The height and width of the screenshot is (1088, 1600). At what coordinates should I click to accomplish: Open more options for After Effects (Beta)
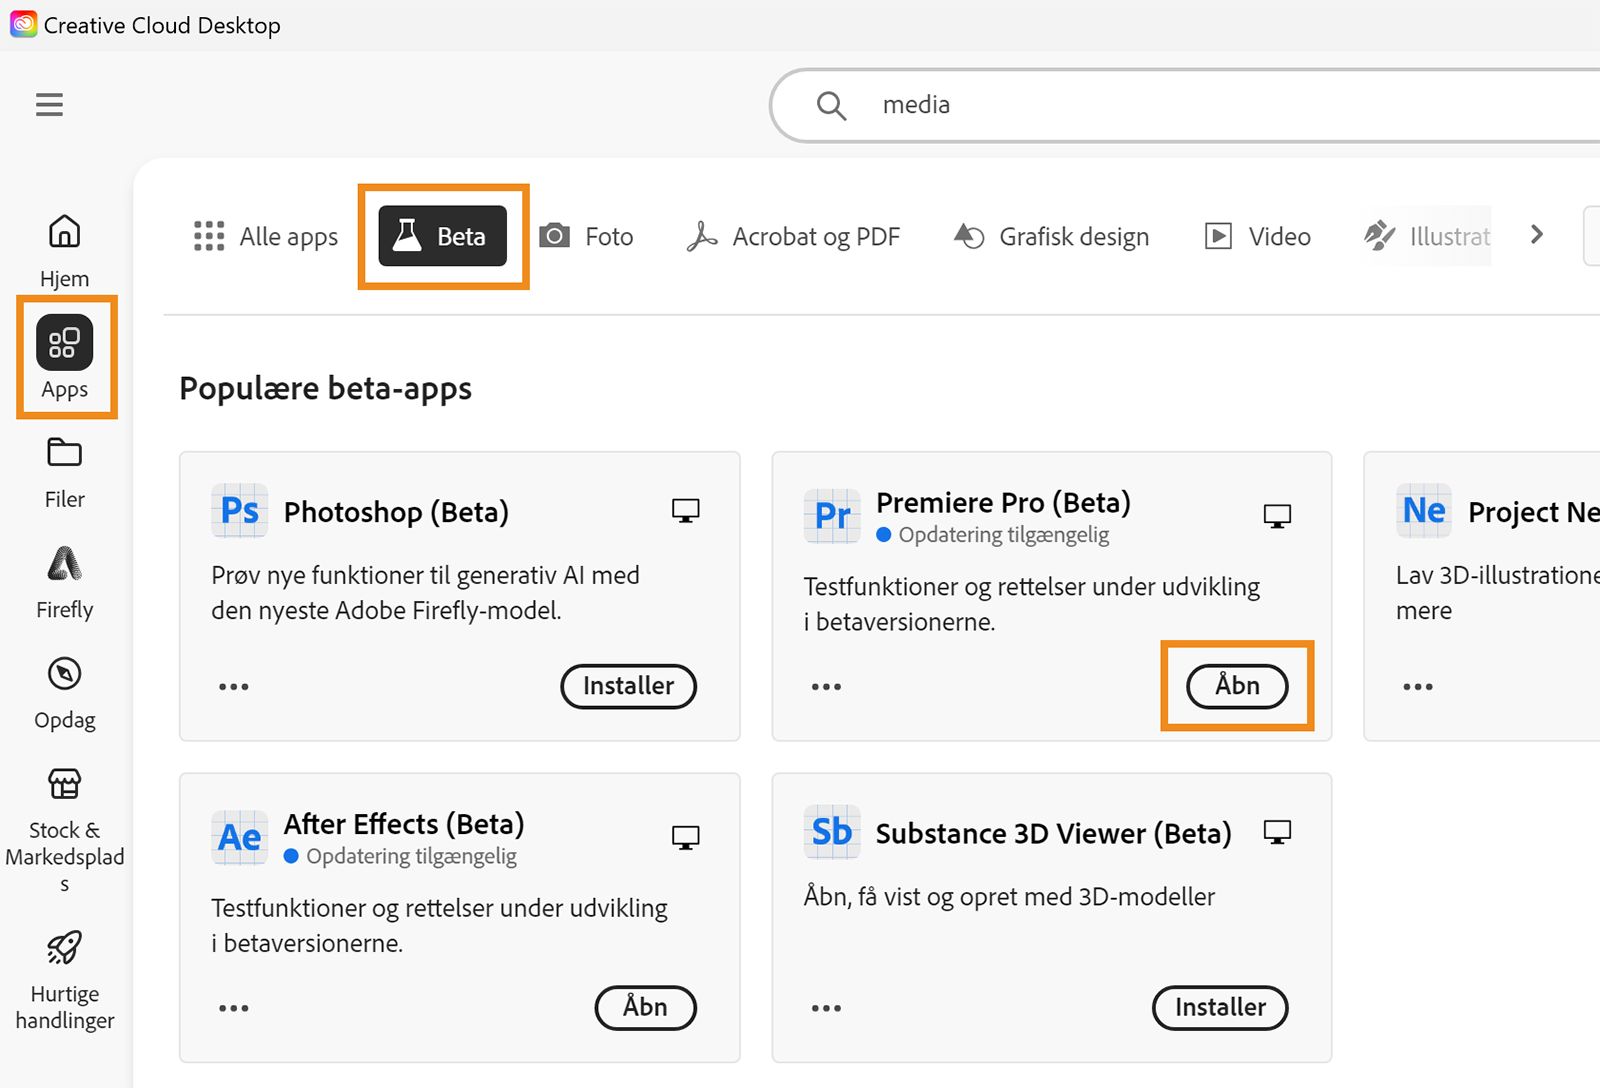point(234,1008)
